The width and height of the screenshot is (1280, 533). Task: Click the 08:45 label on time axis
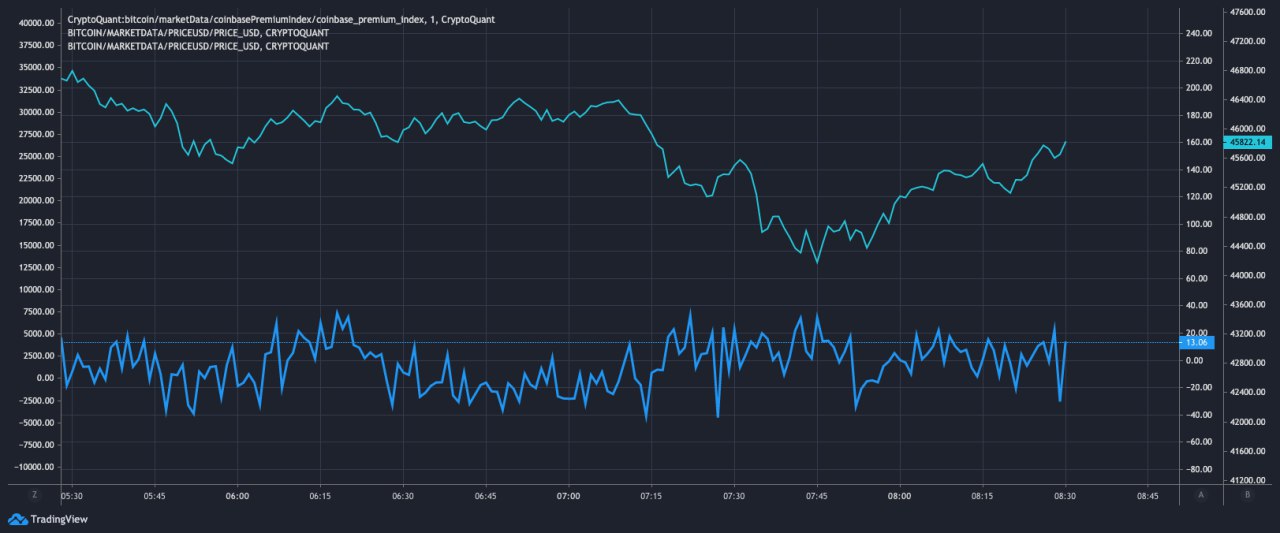1147,495
